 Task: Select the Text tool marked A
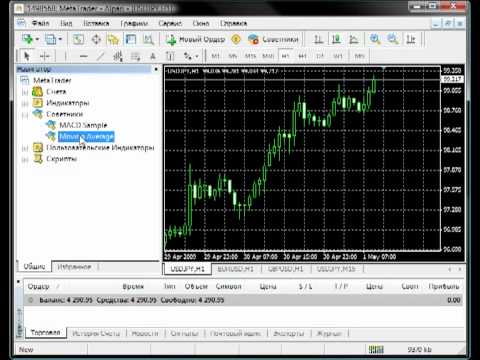click(x=153, y=56)
